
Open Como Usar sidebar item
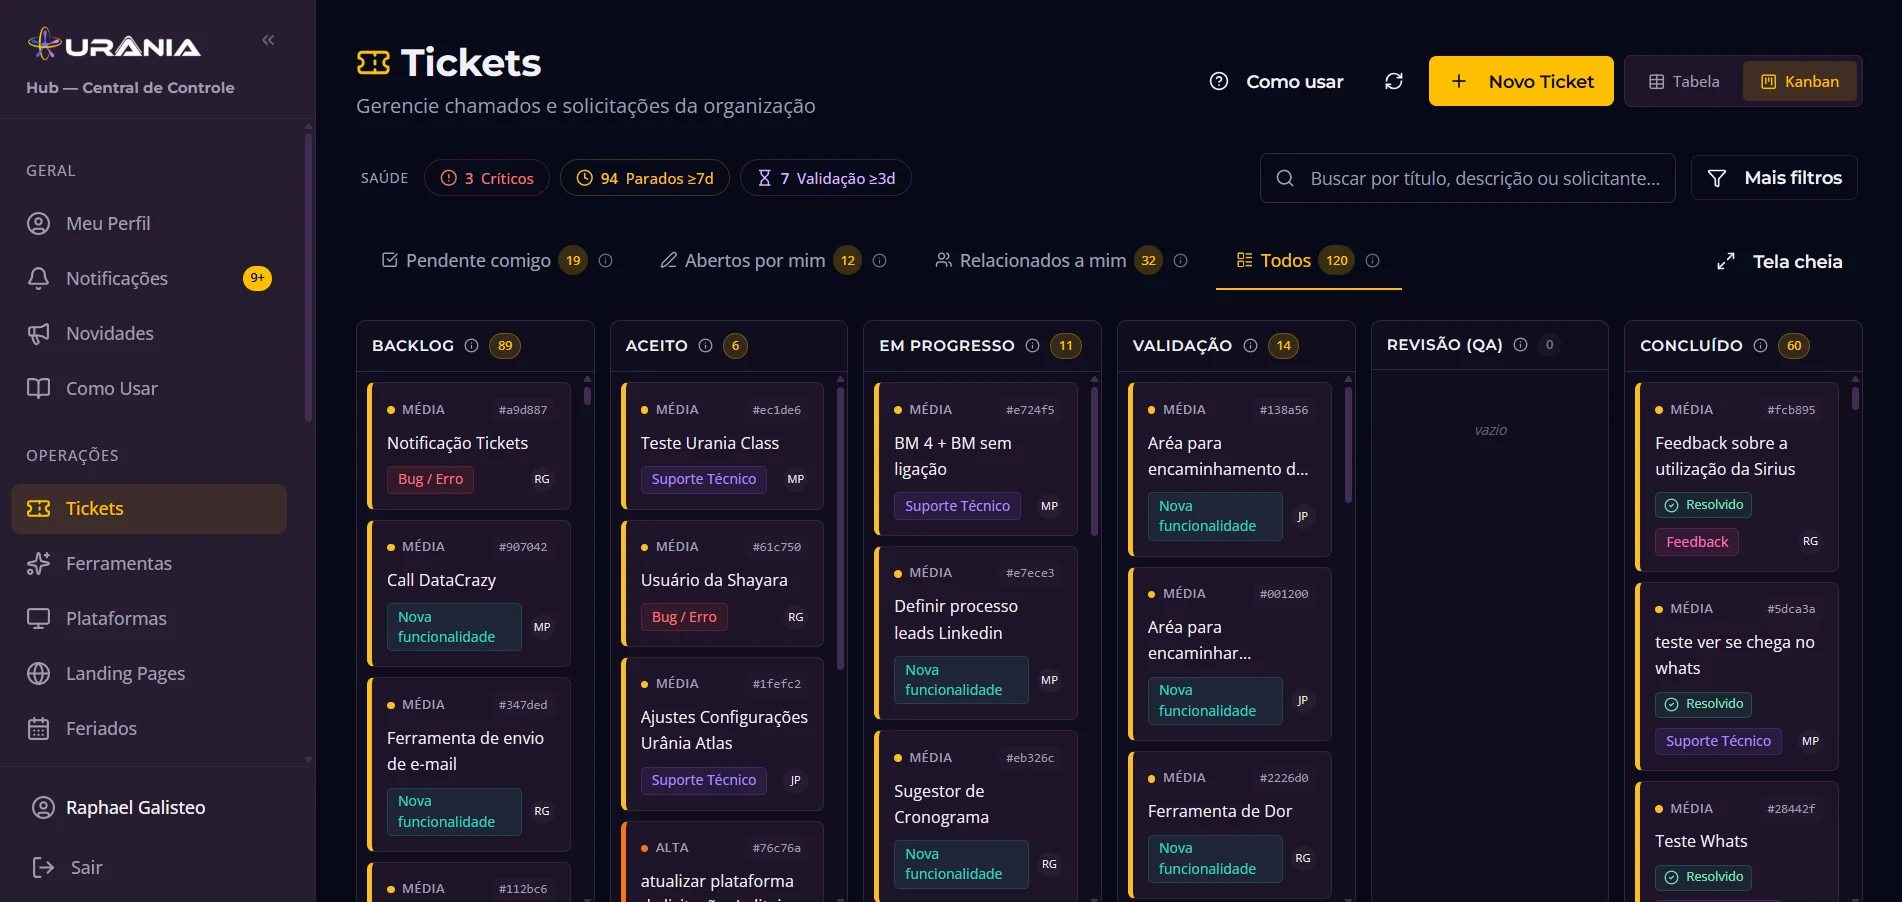149,388
